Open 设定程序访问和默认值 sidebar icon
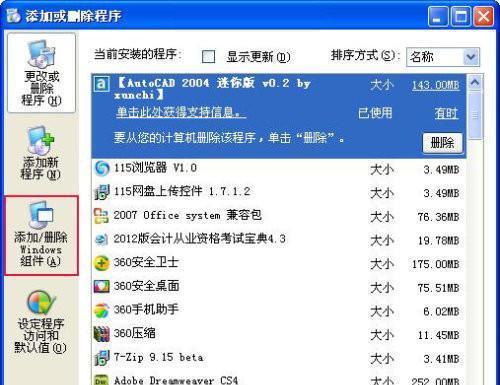This screenshot has width=500, height=385. tap(40, 321)
